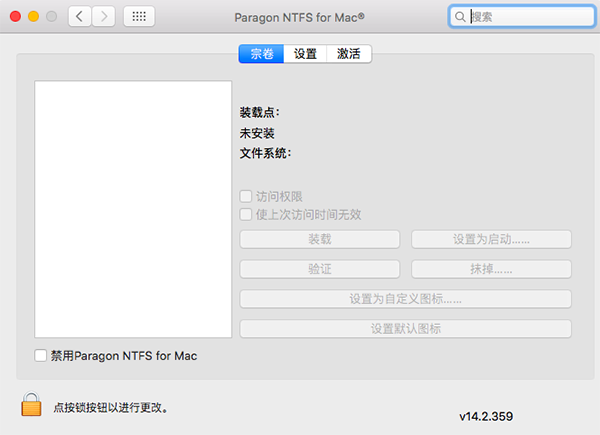Click the 点按锁按钮以进行更改 text
The height and width of the screenshot is (435, 600).
110,408
